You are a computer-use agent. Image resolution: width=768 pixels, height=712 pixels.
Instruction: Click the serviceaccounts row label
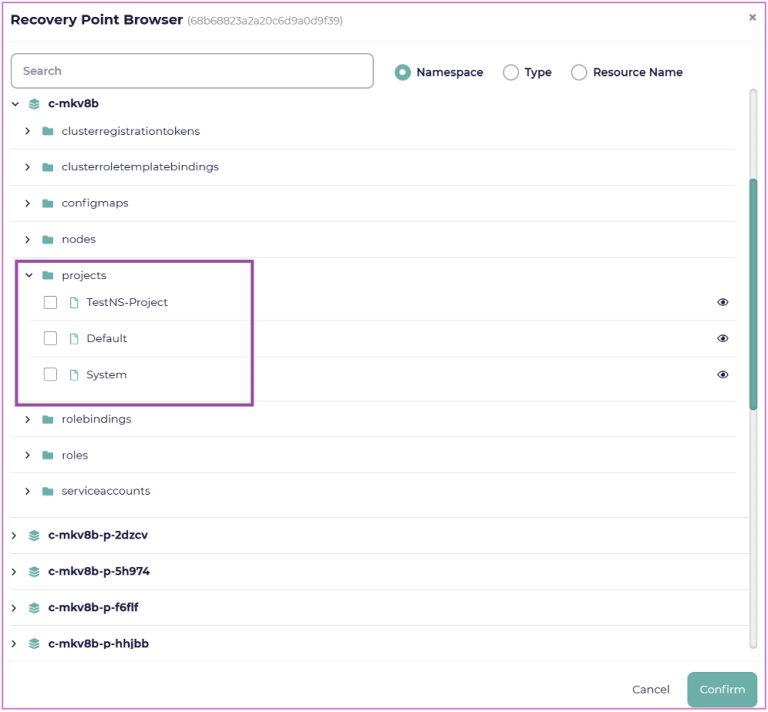(106, 491)
